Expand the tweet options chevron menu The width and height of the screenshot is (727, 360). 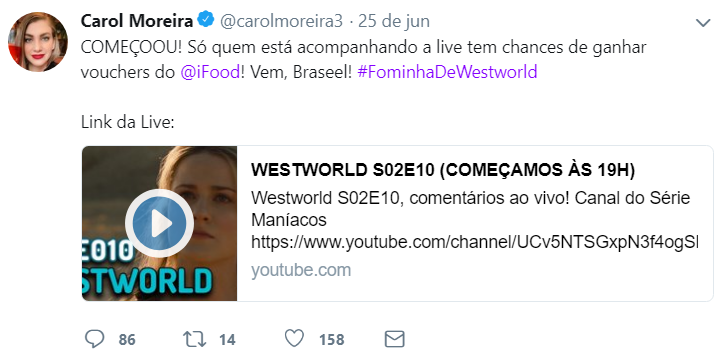703,22
